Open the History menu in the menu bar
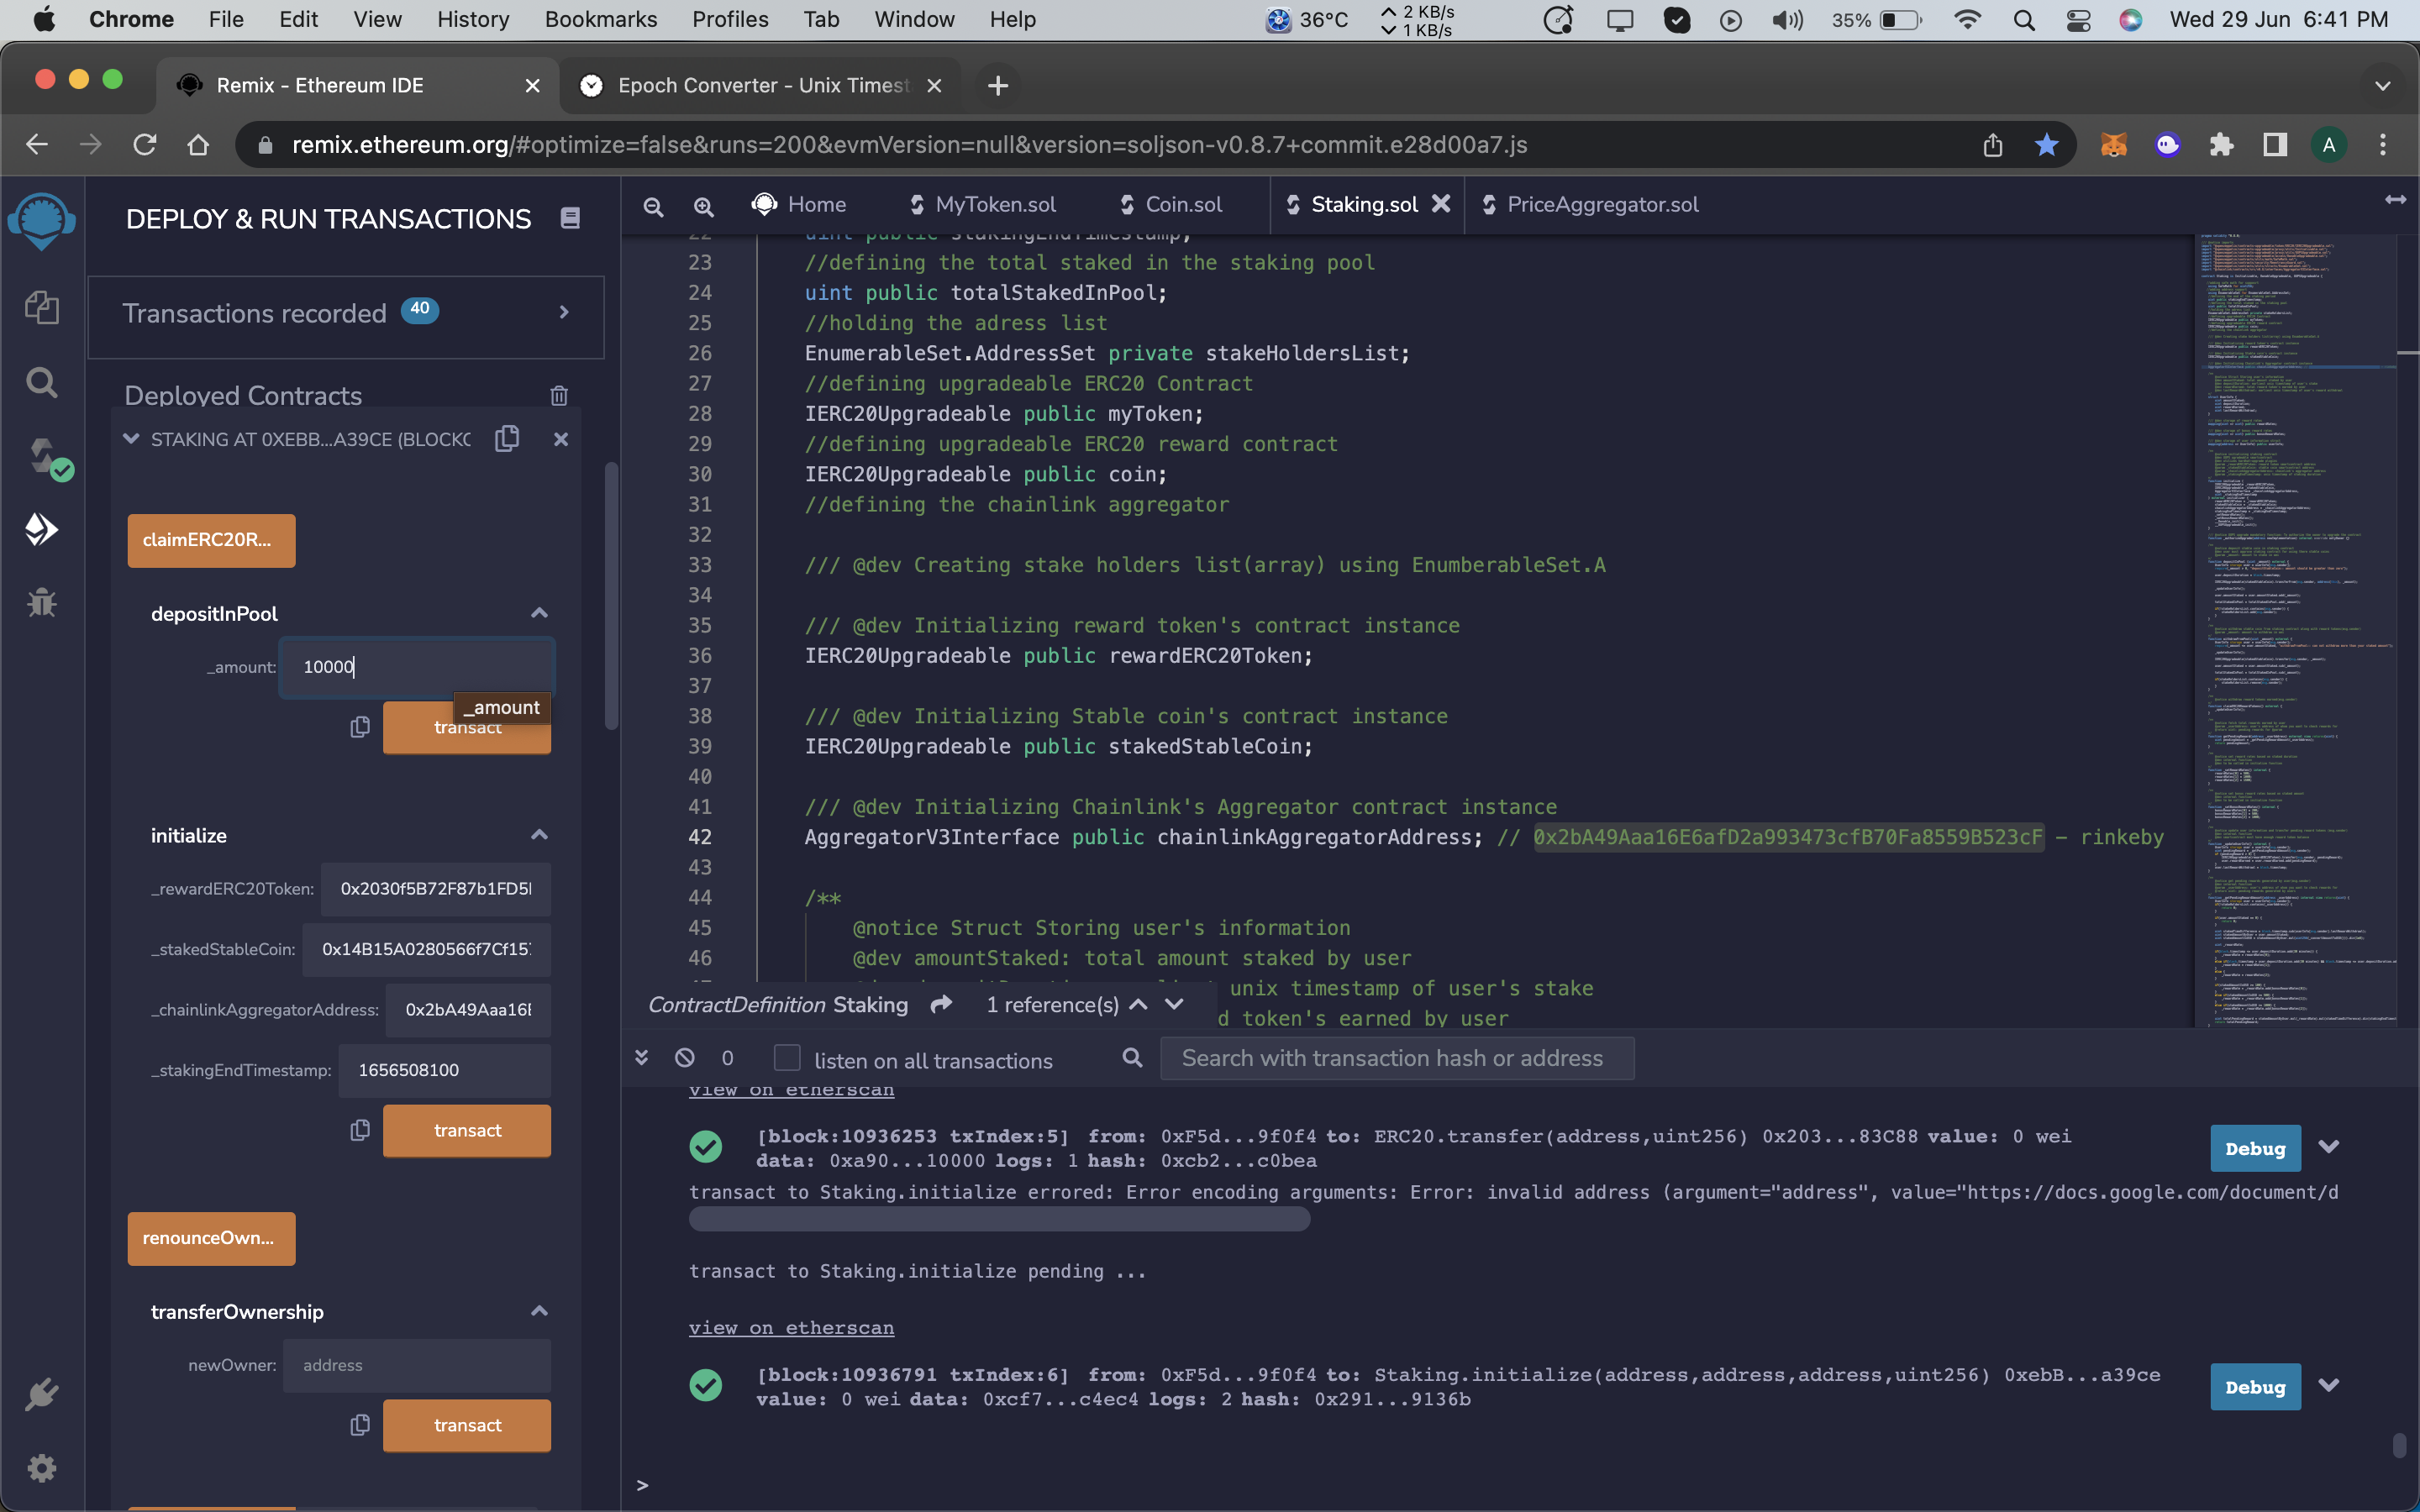 coord(472,19)
